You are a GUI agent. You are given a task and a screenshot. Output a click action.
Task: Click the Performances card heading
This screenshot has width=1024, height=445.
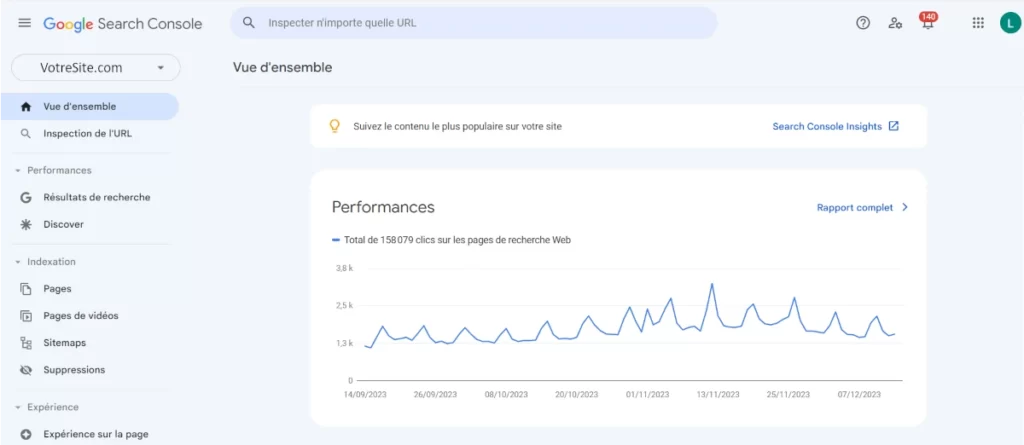pyautogui.click(x=383, y=207)
